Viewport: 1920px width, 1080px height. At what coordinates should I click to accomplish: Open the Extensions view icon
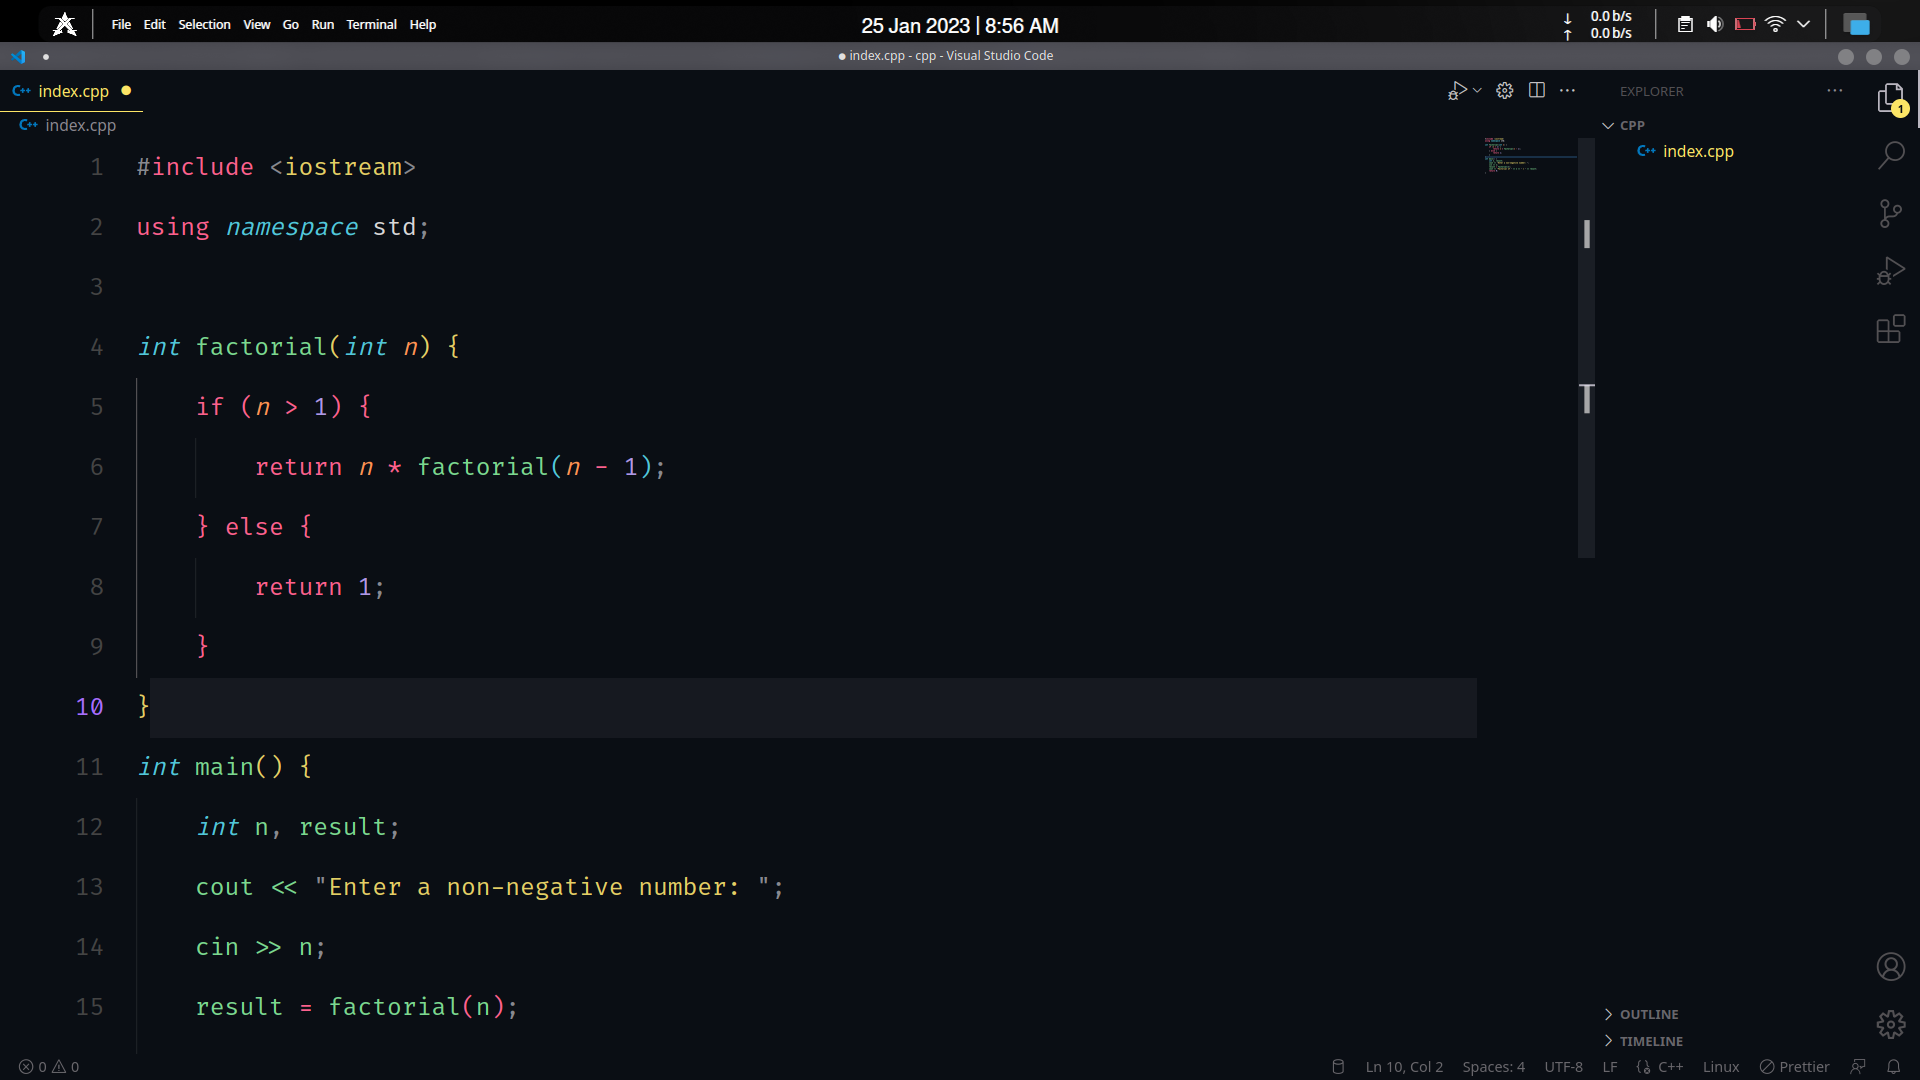[1890, 329]
